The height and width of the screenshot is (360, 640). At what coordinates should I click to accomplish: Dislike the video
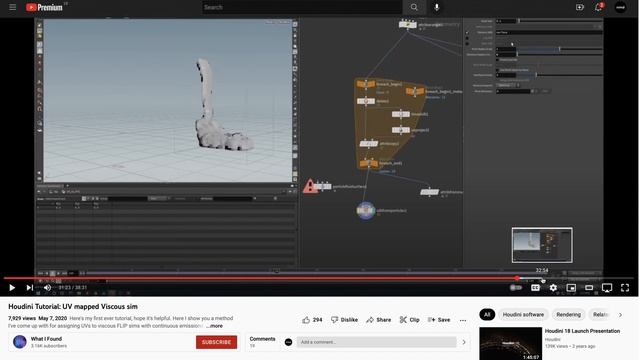tap(344, 320)
